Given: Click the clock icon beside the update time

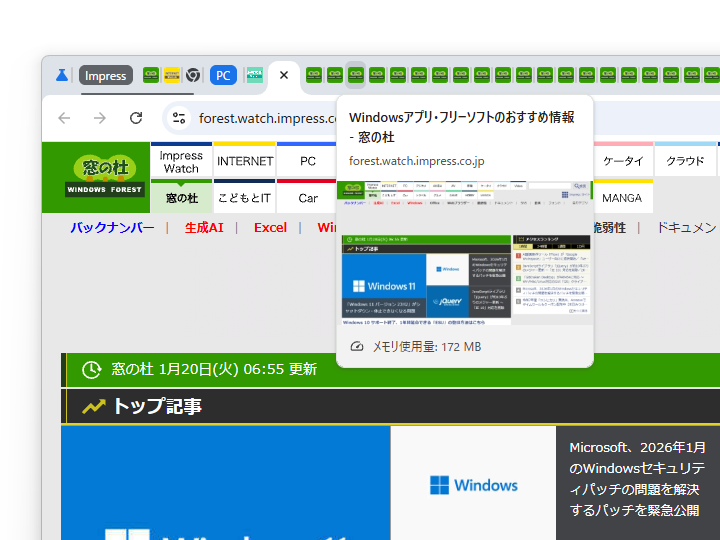Looking at the screenshot, I should coord(91,369).
